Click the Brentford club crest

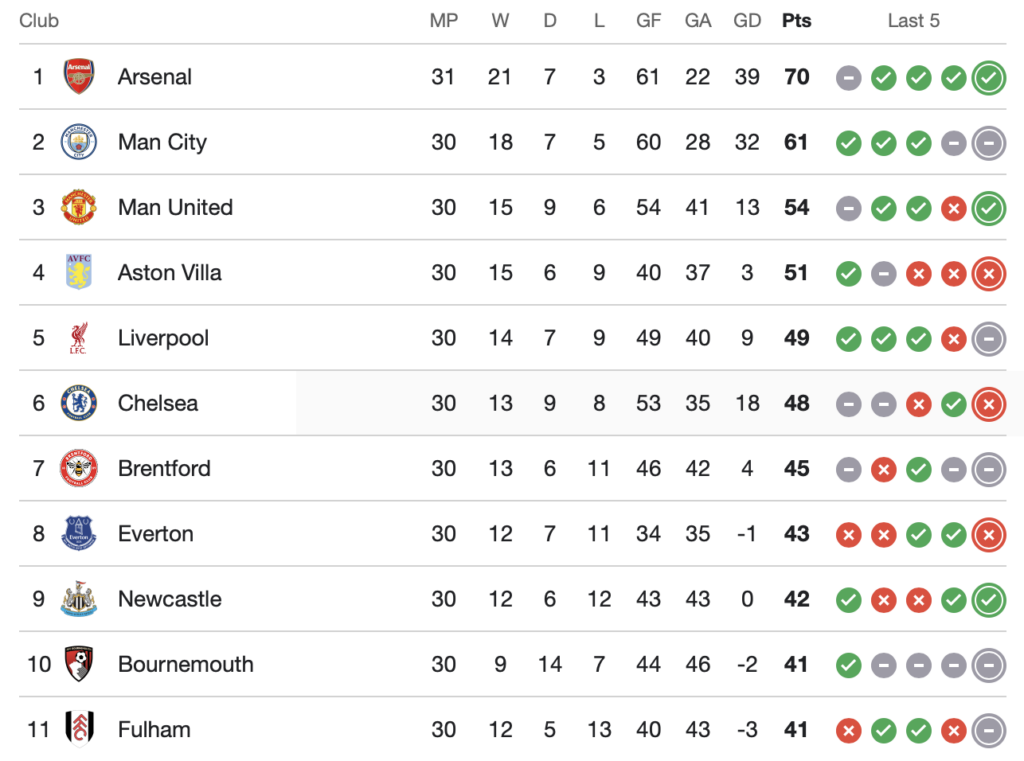coord(79,469)
